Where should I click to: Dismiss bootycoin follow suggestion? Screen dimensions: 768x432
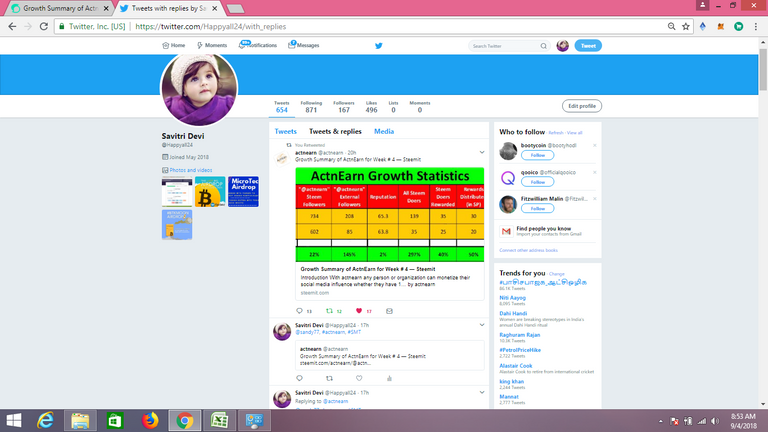(x=595, y=145)
